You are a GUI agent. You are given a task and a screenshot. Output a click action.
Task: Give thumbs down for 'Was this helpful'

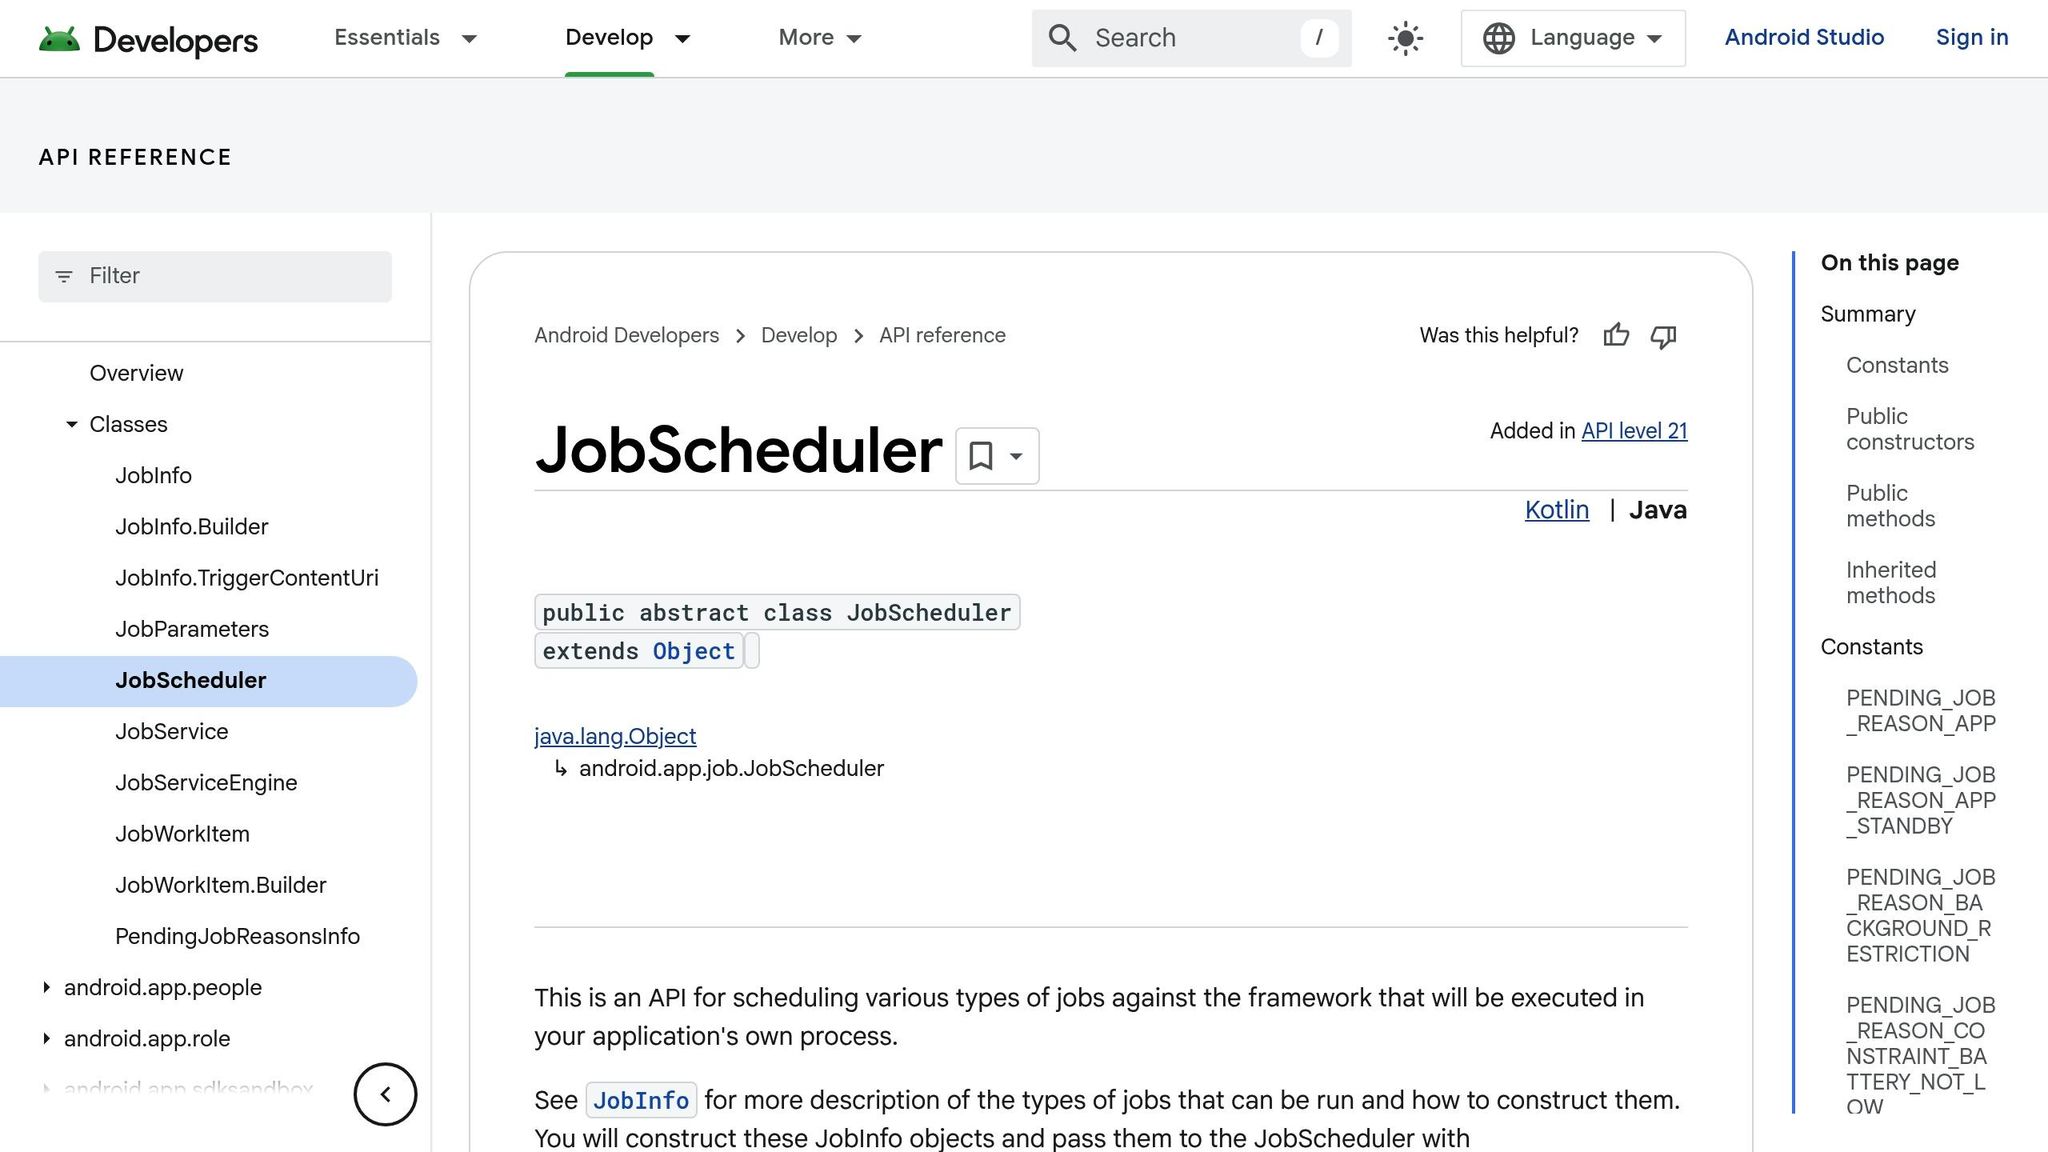click(1662, 336)
